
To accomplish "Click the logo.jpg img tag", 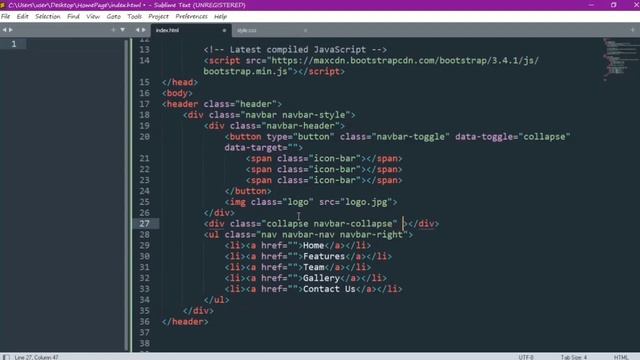I will [x=311, y=202].
